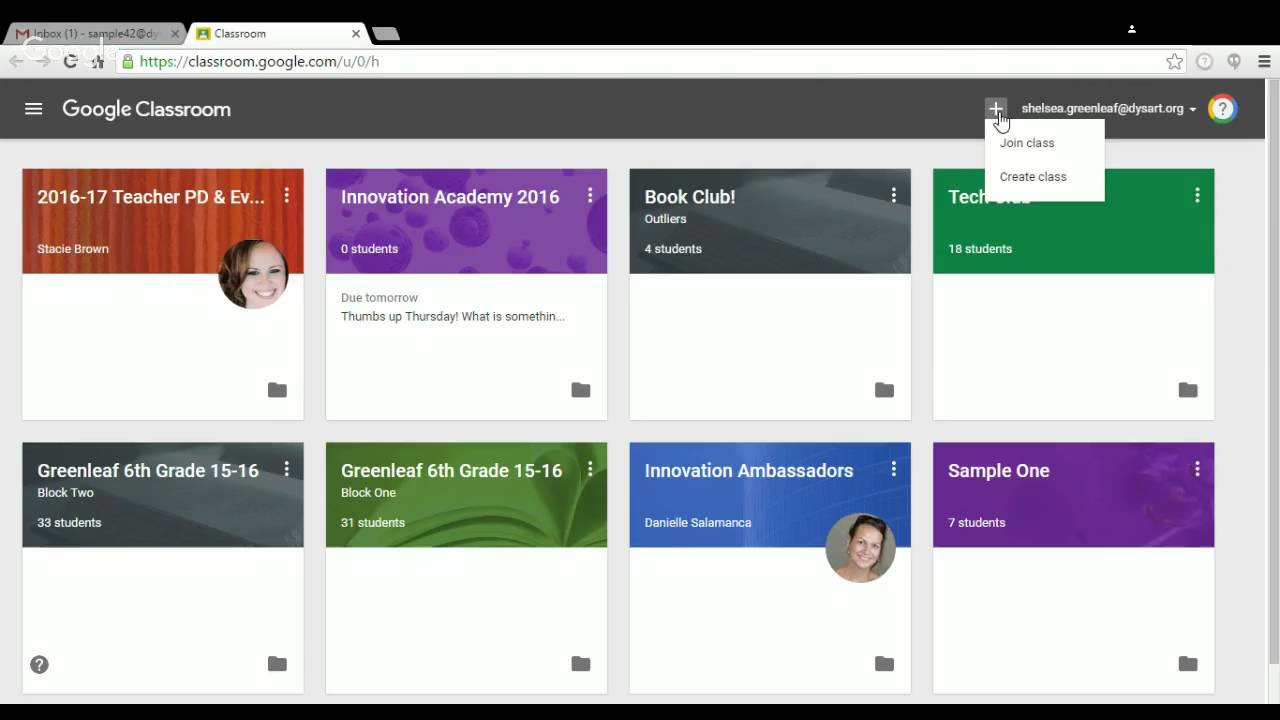Viewport: 1280px width, 720px height.
Task: Open Sample One class
Action: click(x=999, y=471)
